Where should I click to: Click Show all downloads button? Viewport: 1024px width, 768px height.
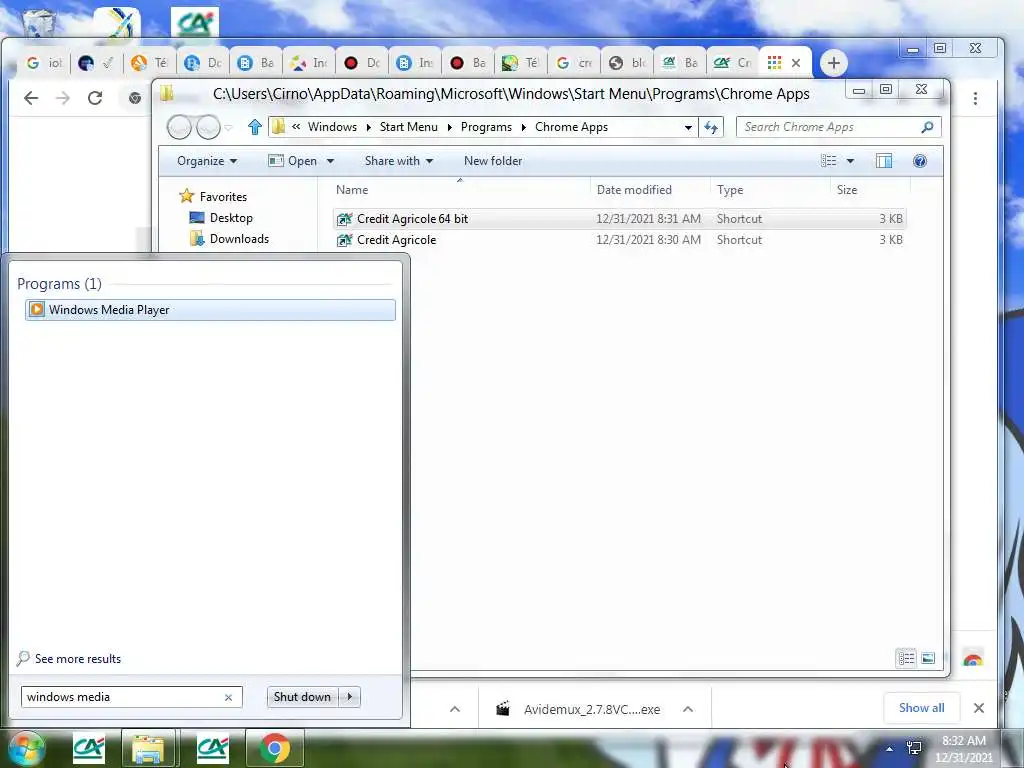coord(921,708)
